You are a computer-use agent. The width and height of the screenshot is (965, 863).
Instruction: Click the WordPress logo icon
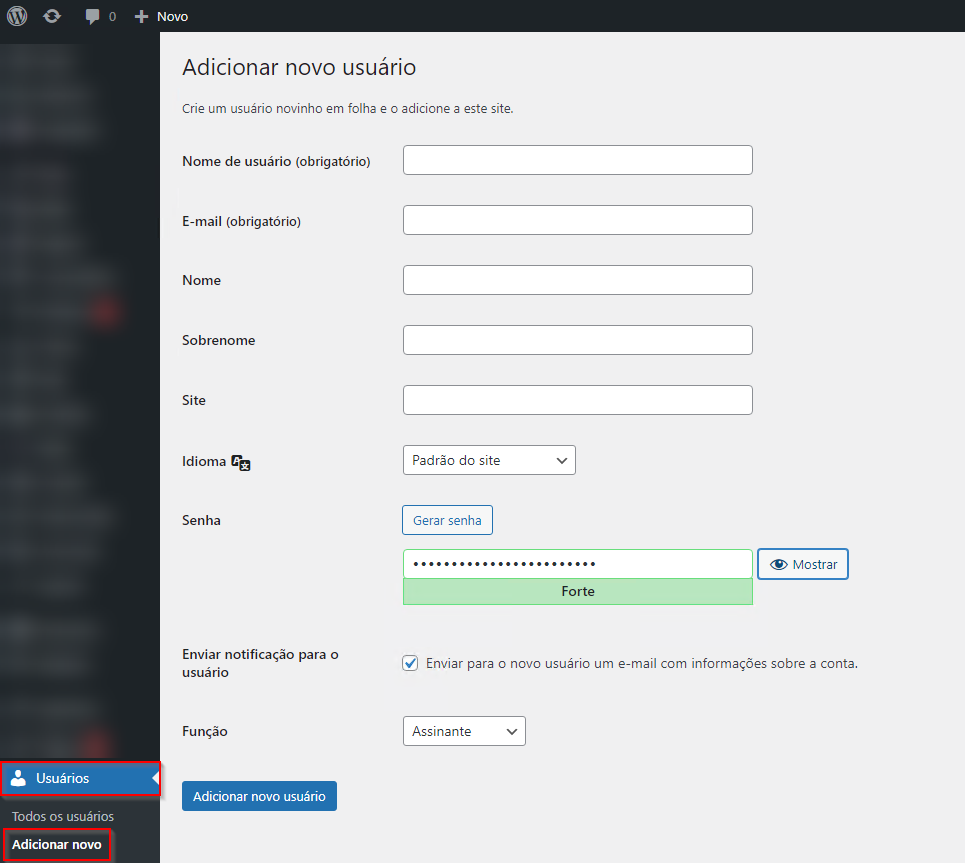pyautogui.click(x=17, y=16)
